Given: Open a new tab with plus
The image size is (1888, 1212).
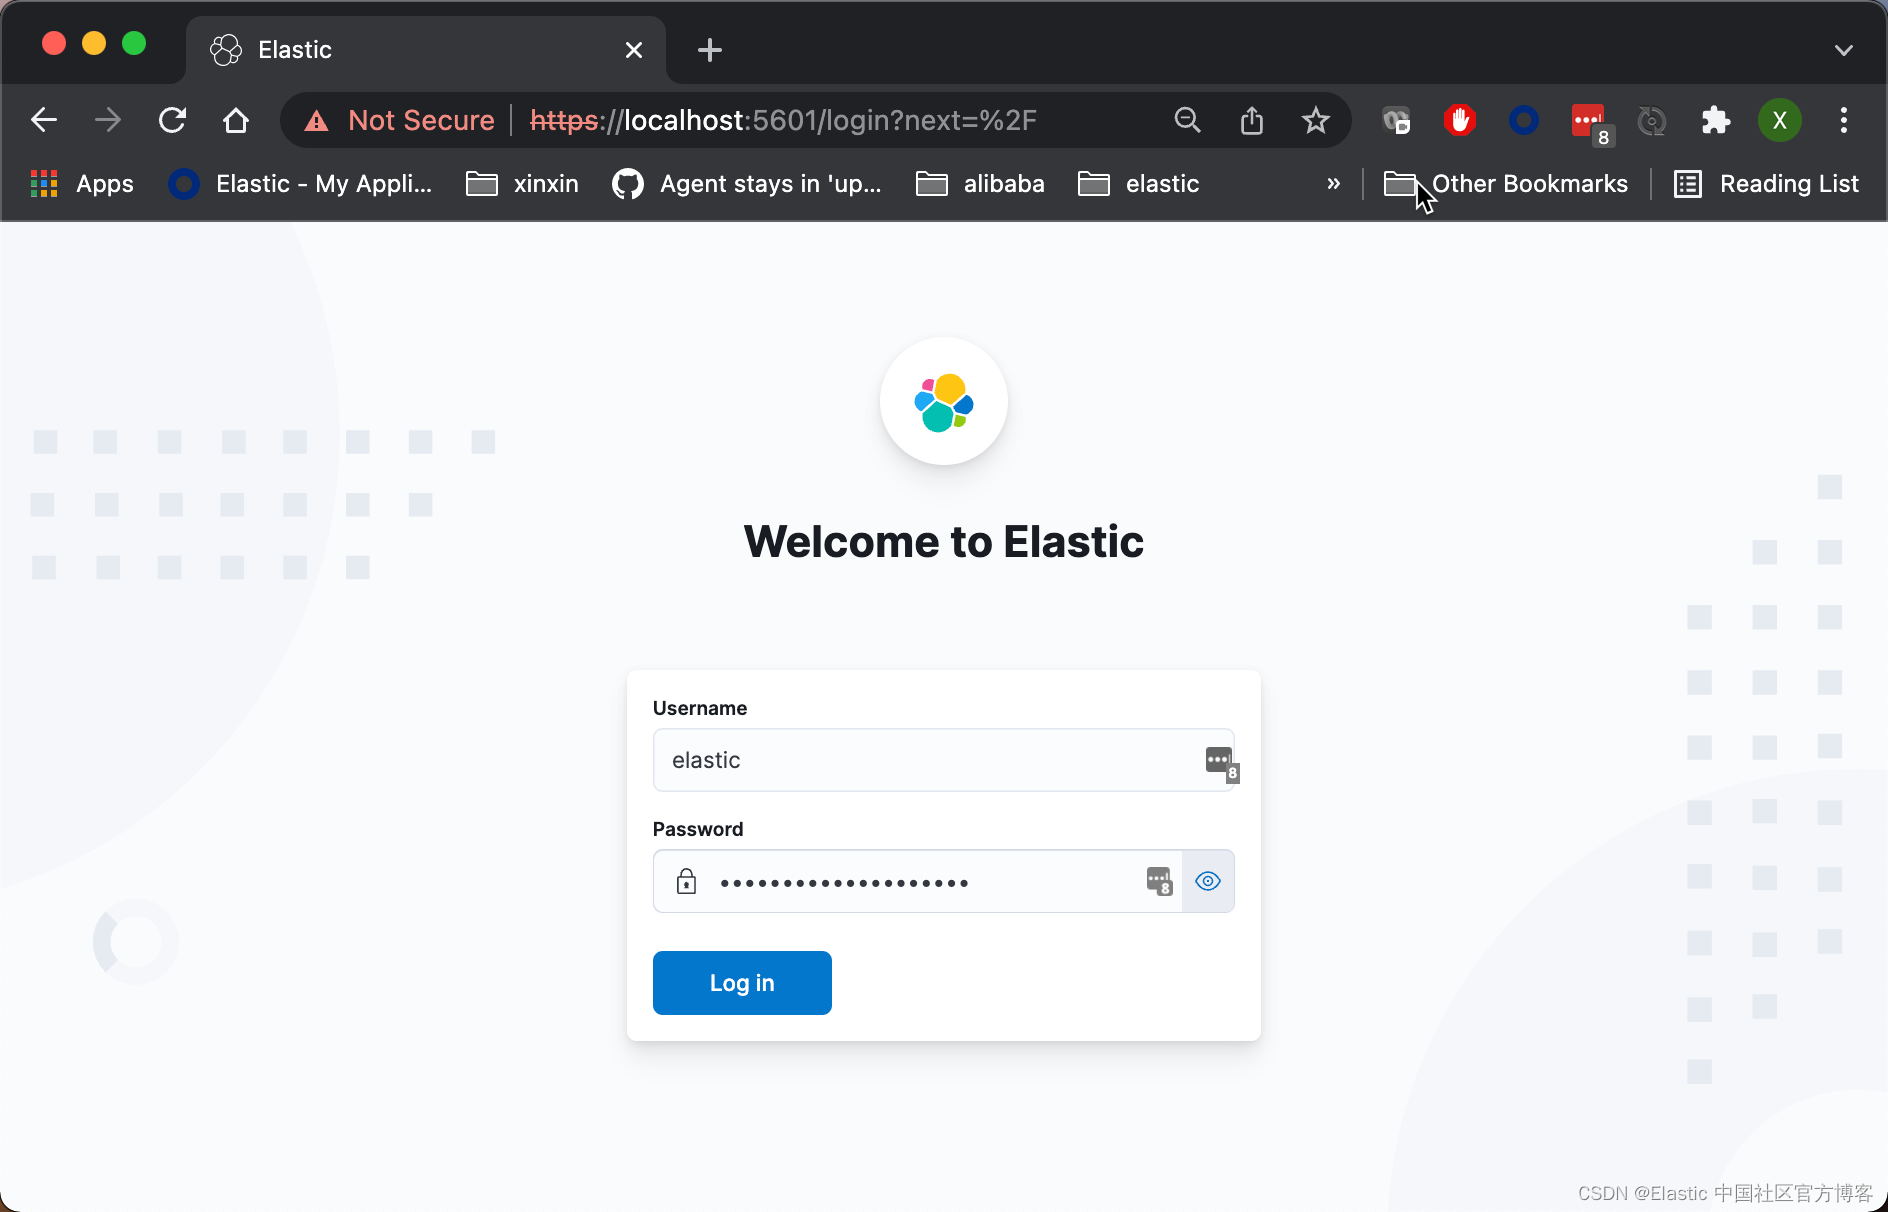Looking at the screenshot, I should (x=709, y=50).
